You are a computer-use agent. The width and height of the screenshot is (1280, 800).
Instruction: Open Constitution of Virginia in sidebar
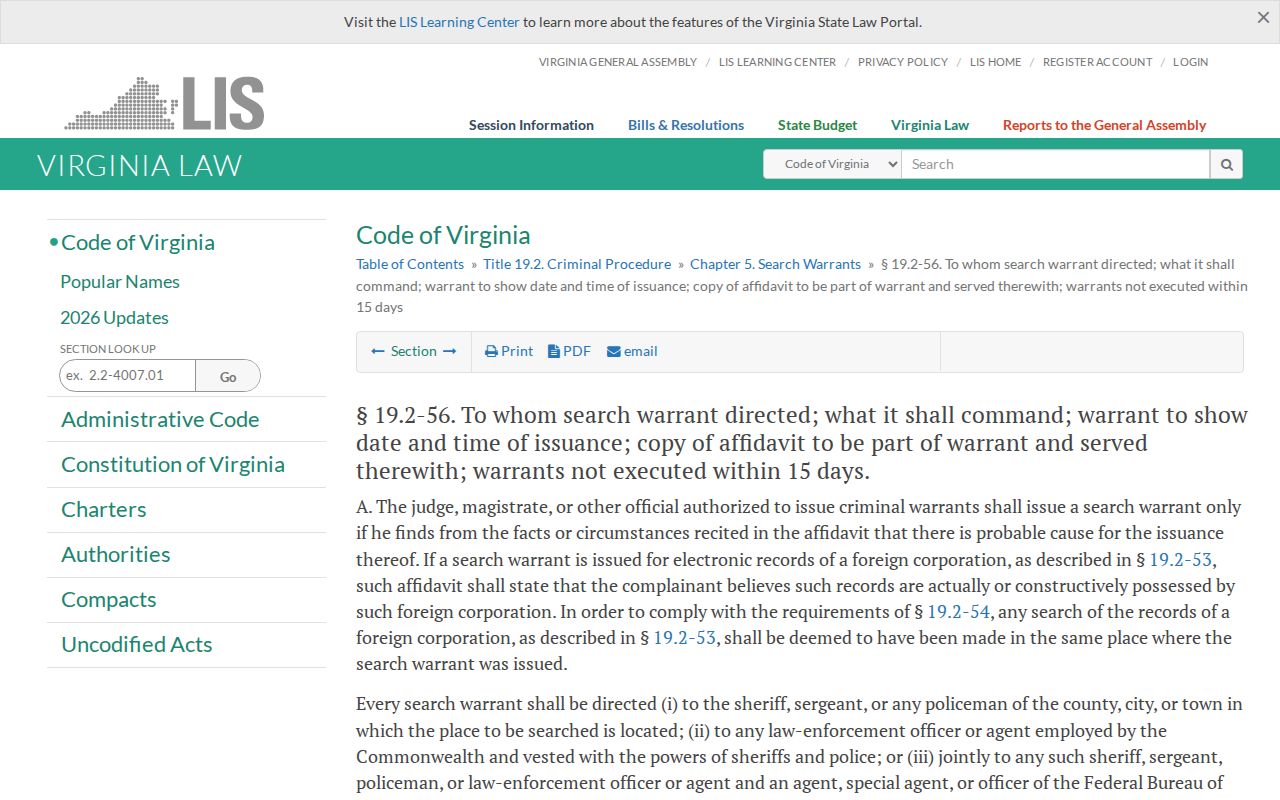click(x=173, y=464)
